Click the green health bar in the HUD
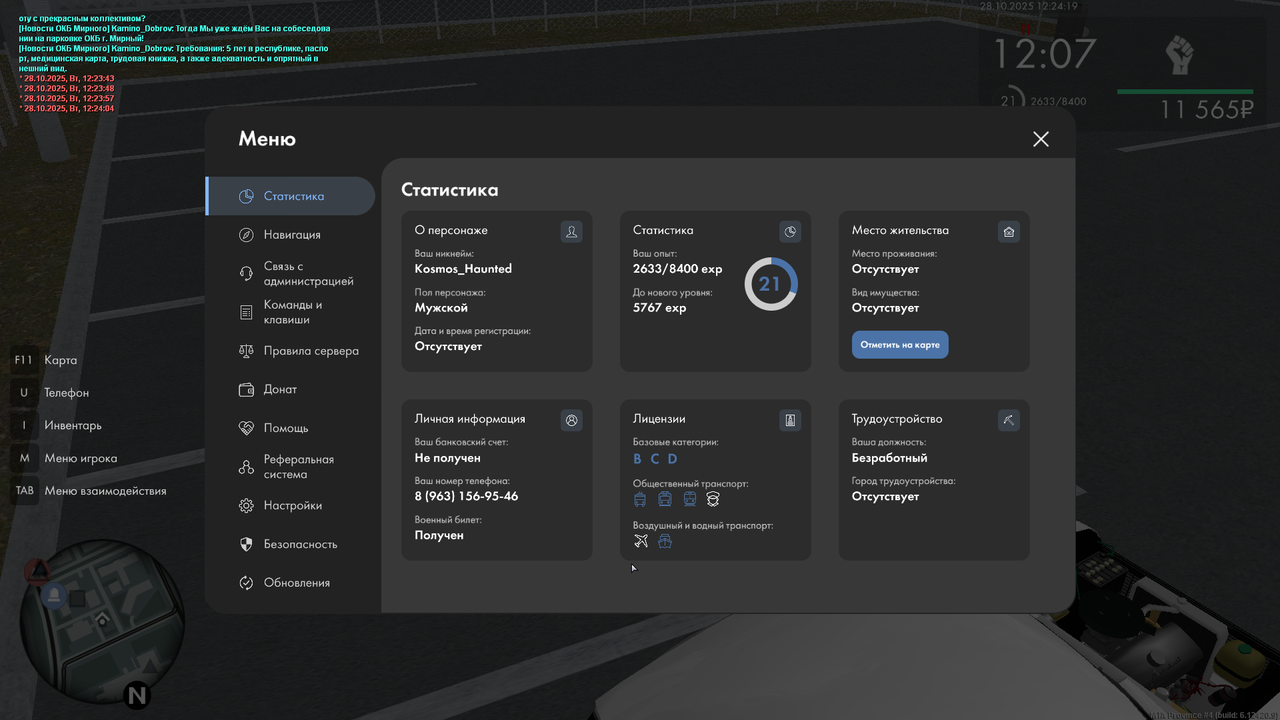Screen dimensions: 1280x720 click(x=1185, y=92)
